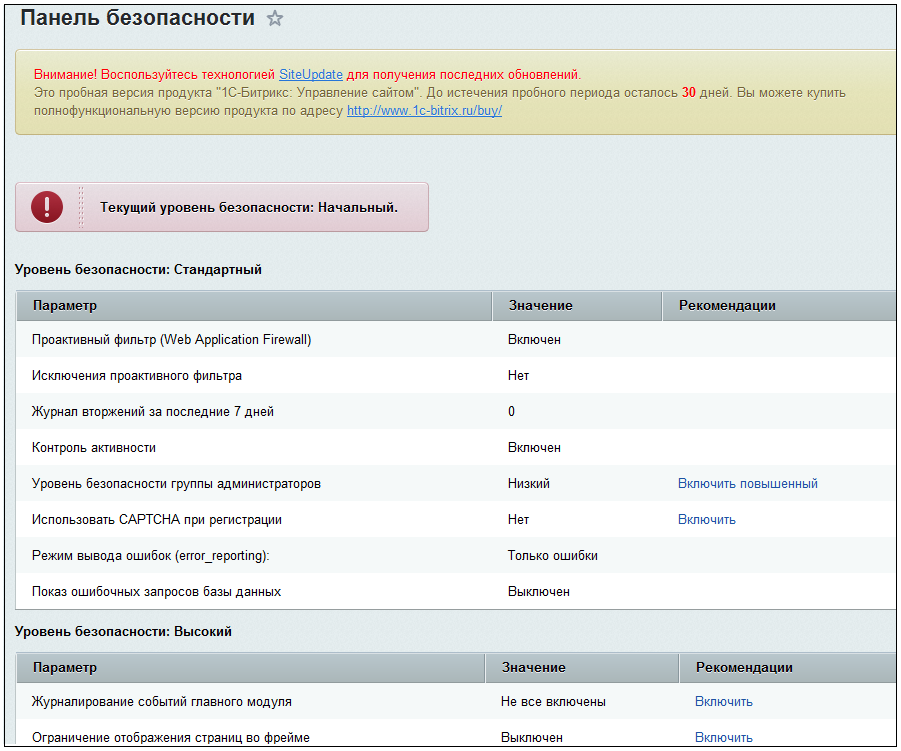Click the red exclamation warning icon
The image size is (901, 751).
tap(47, 207)
